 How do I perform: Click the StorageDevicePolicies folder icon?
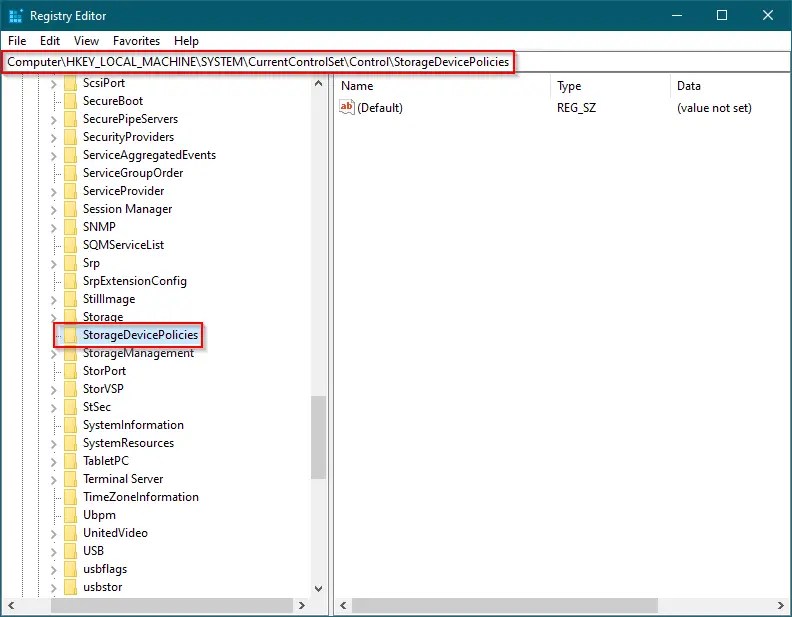(x=71, y=335)
